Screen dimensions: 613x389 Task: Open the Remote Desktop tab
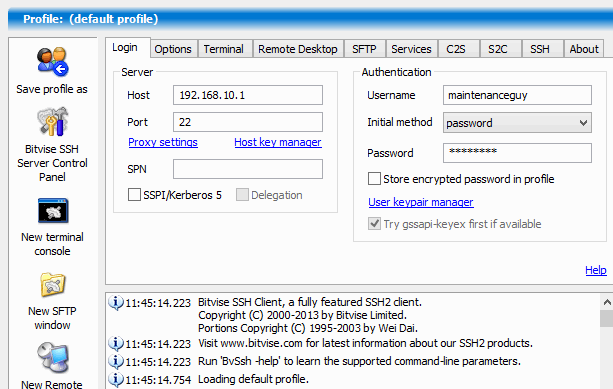coord(298,49)
